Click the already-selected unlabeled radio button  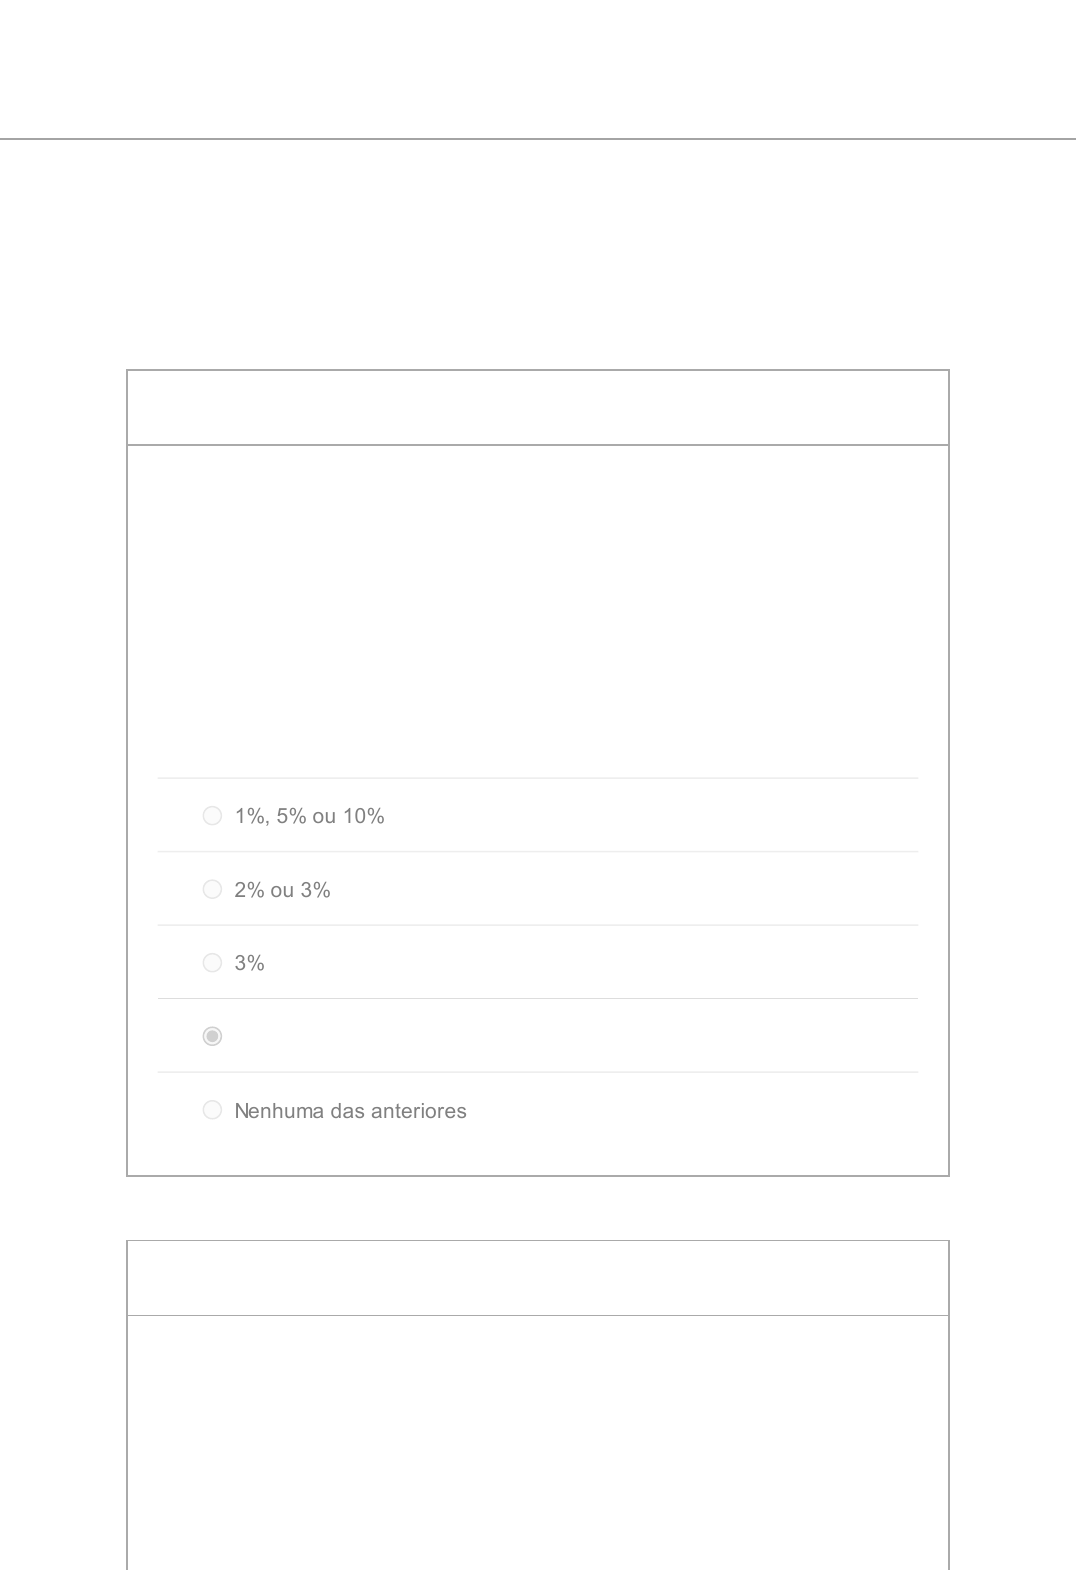click(x=212, y=1036)
